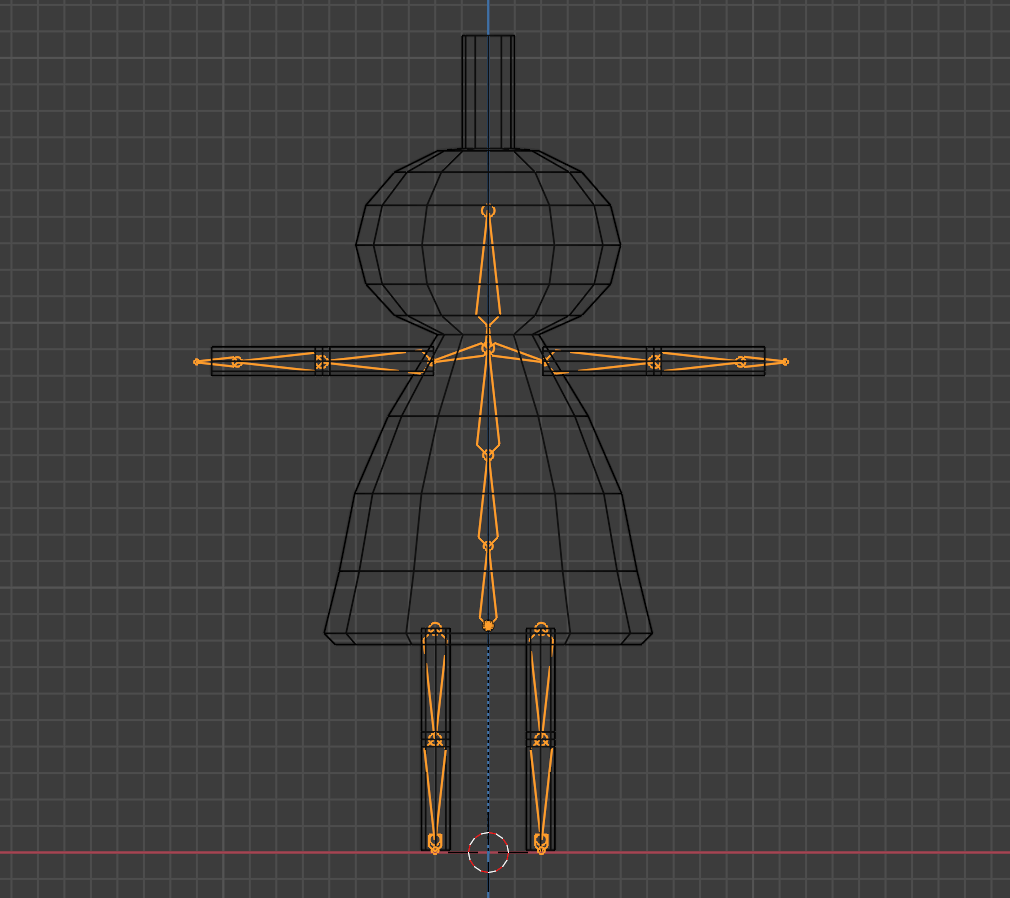Click the knee joint of the right-side leg
Screen dimensions: 1010x898
point(541,739)
